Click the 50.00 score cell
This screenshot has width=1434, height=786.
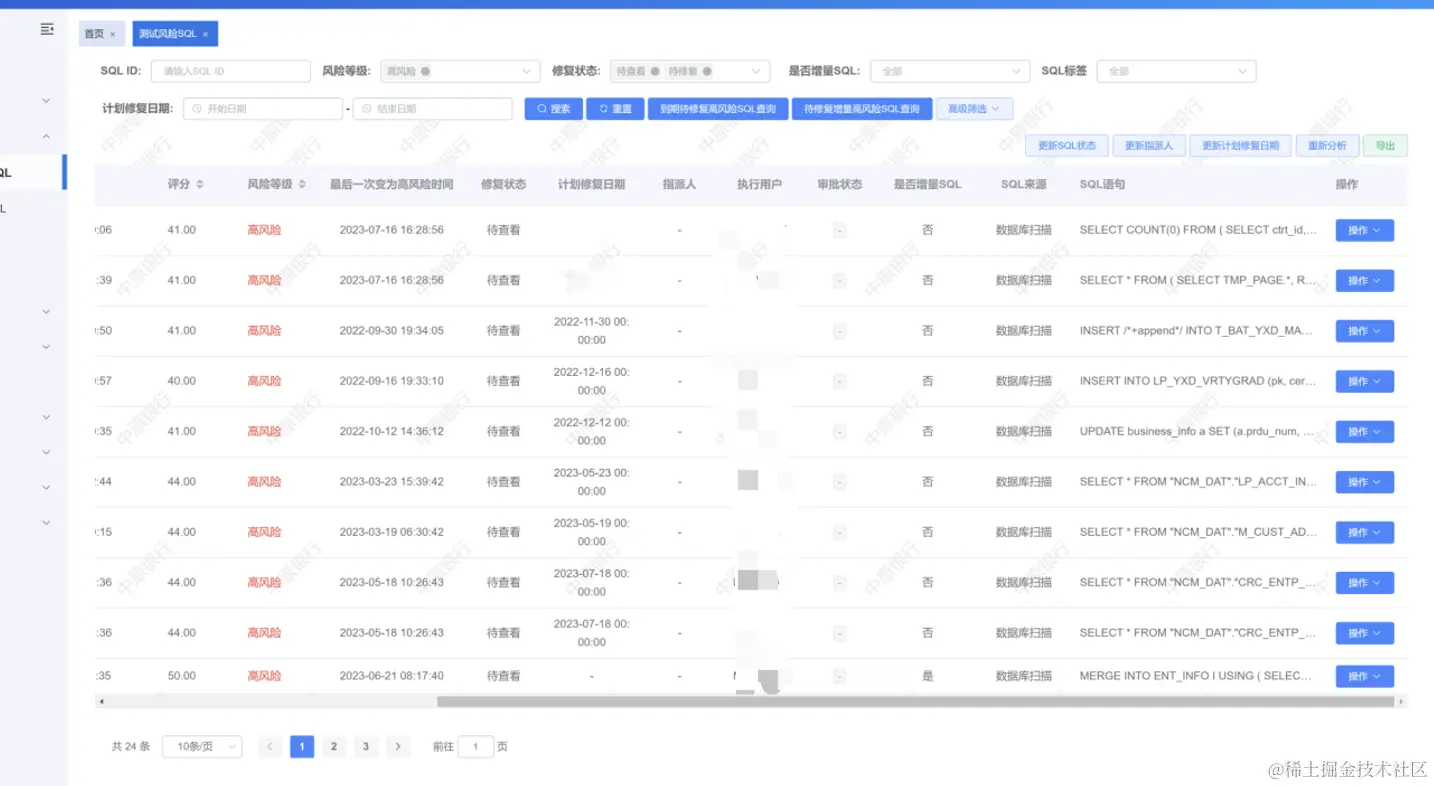[x=182, y=676]
